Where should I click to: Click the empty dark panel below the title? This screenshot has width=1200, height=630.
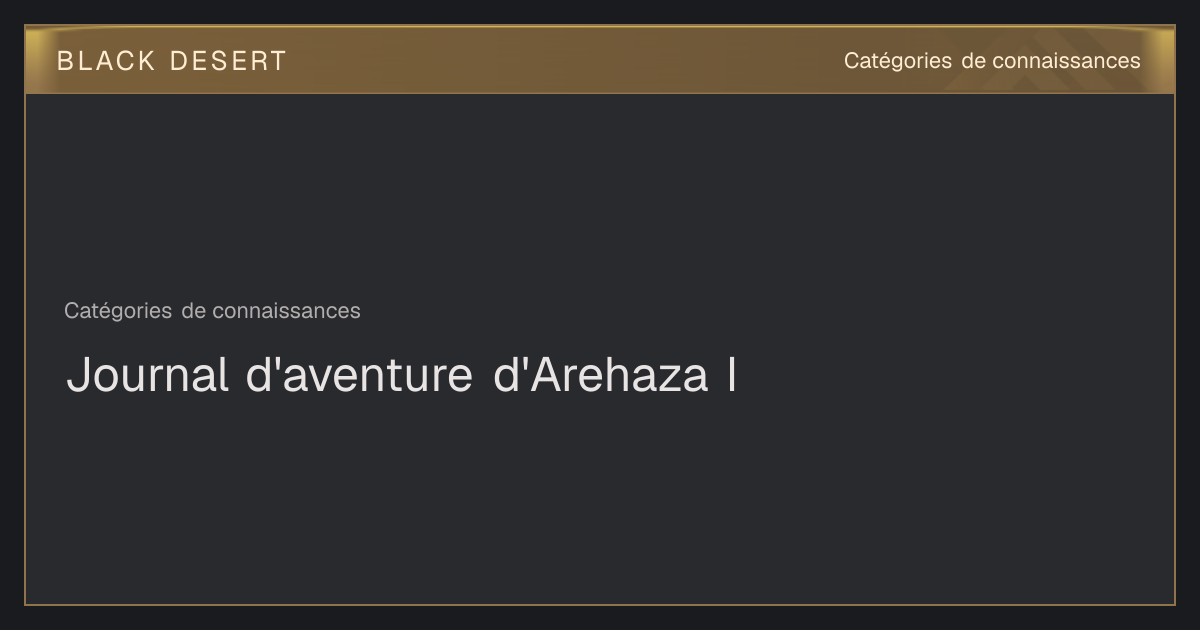point(600,500)
